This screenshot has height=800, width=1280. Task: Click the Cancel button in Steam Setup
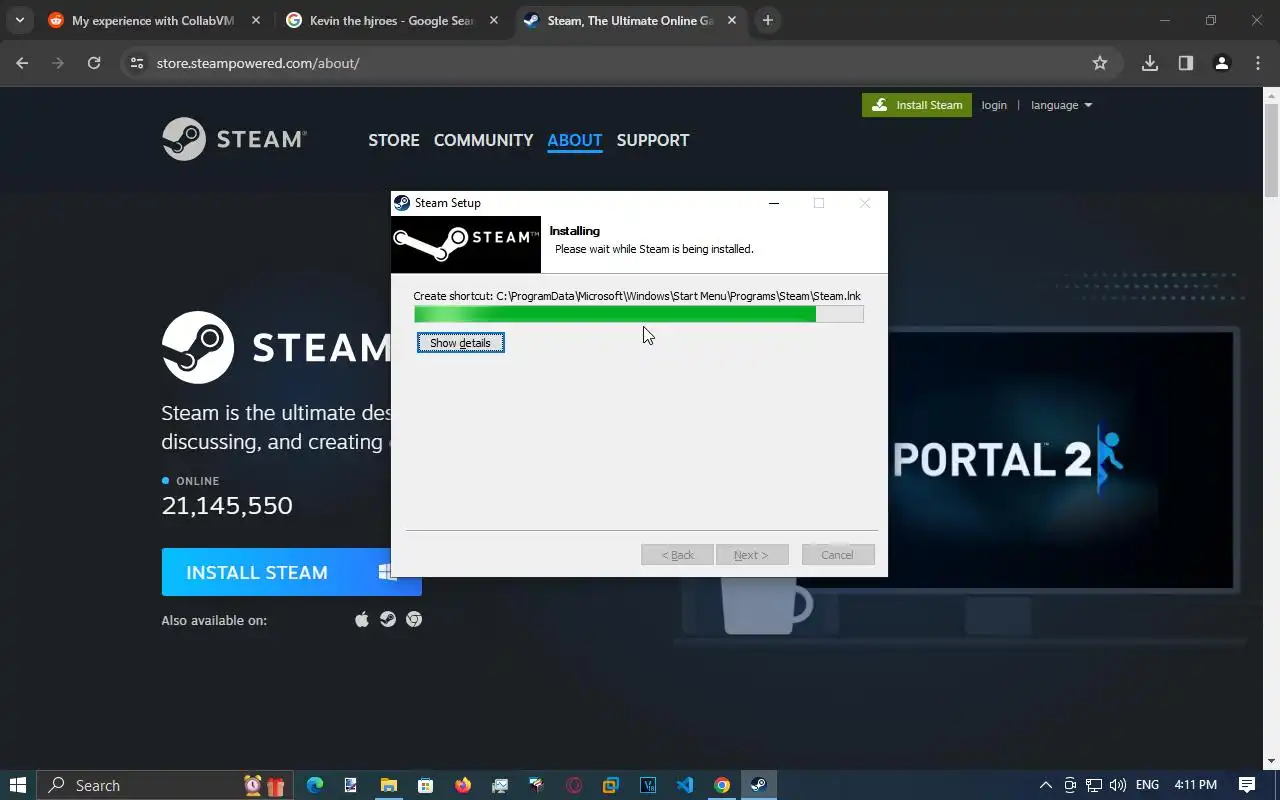tap(838, 555)
